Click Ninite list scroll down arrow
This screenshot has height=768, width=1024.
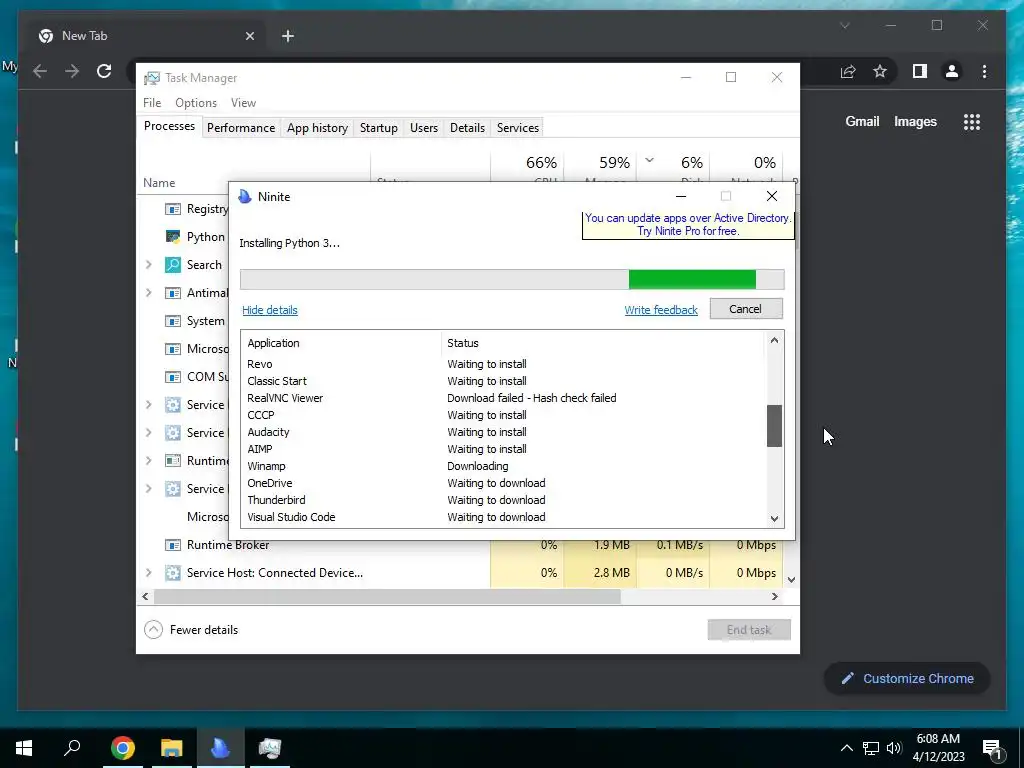(x=774, y=519)
